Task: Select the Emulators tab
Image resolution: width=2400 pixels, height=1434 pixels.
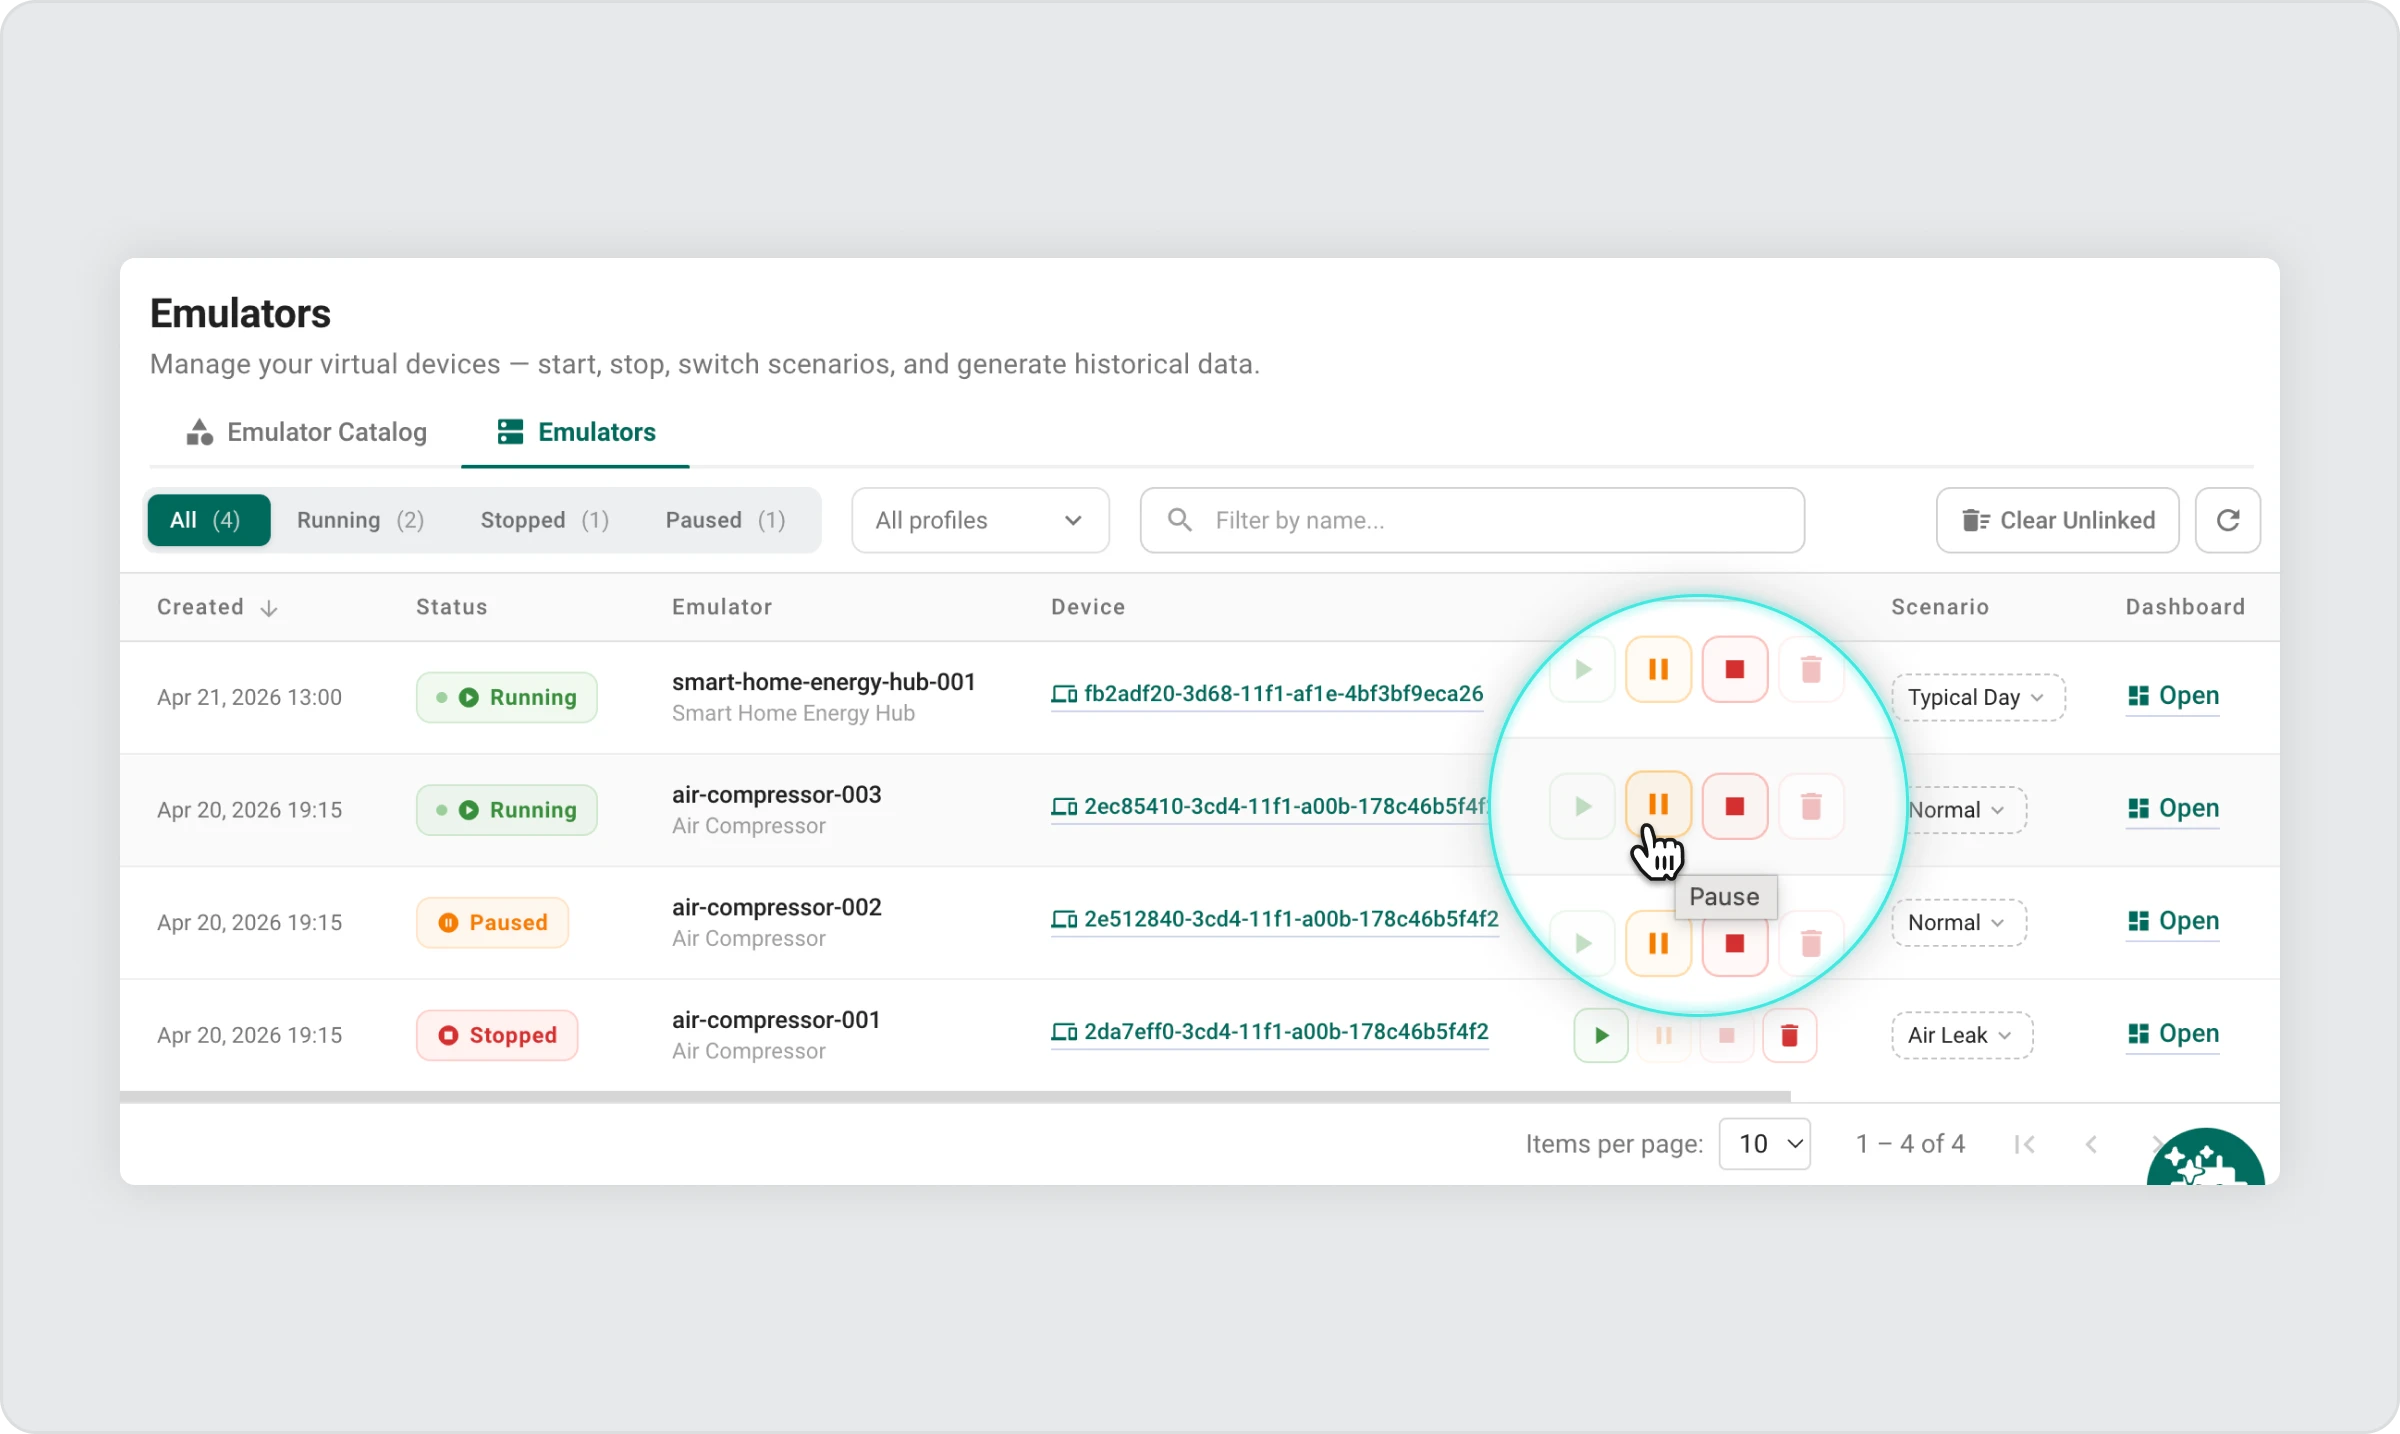Action: click(x=576, y=432)
